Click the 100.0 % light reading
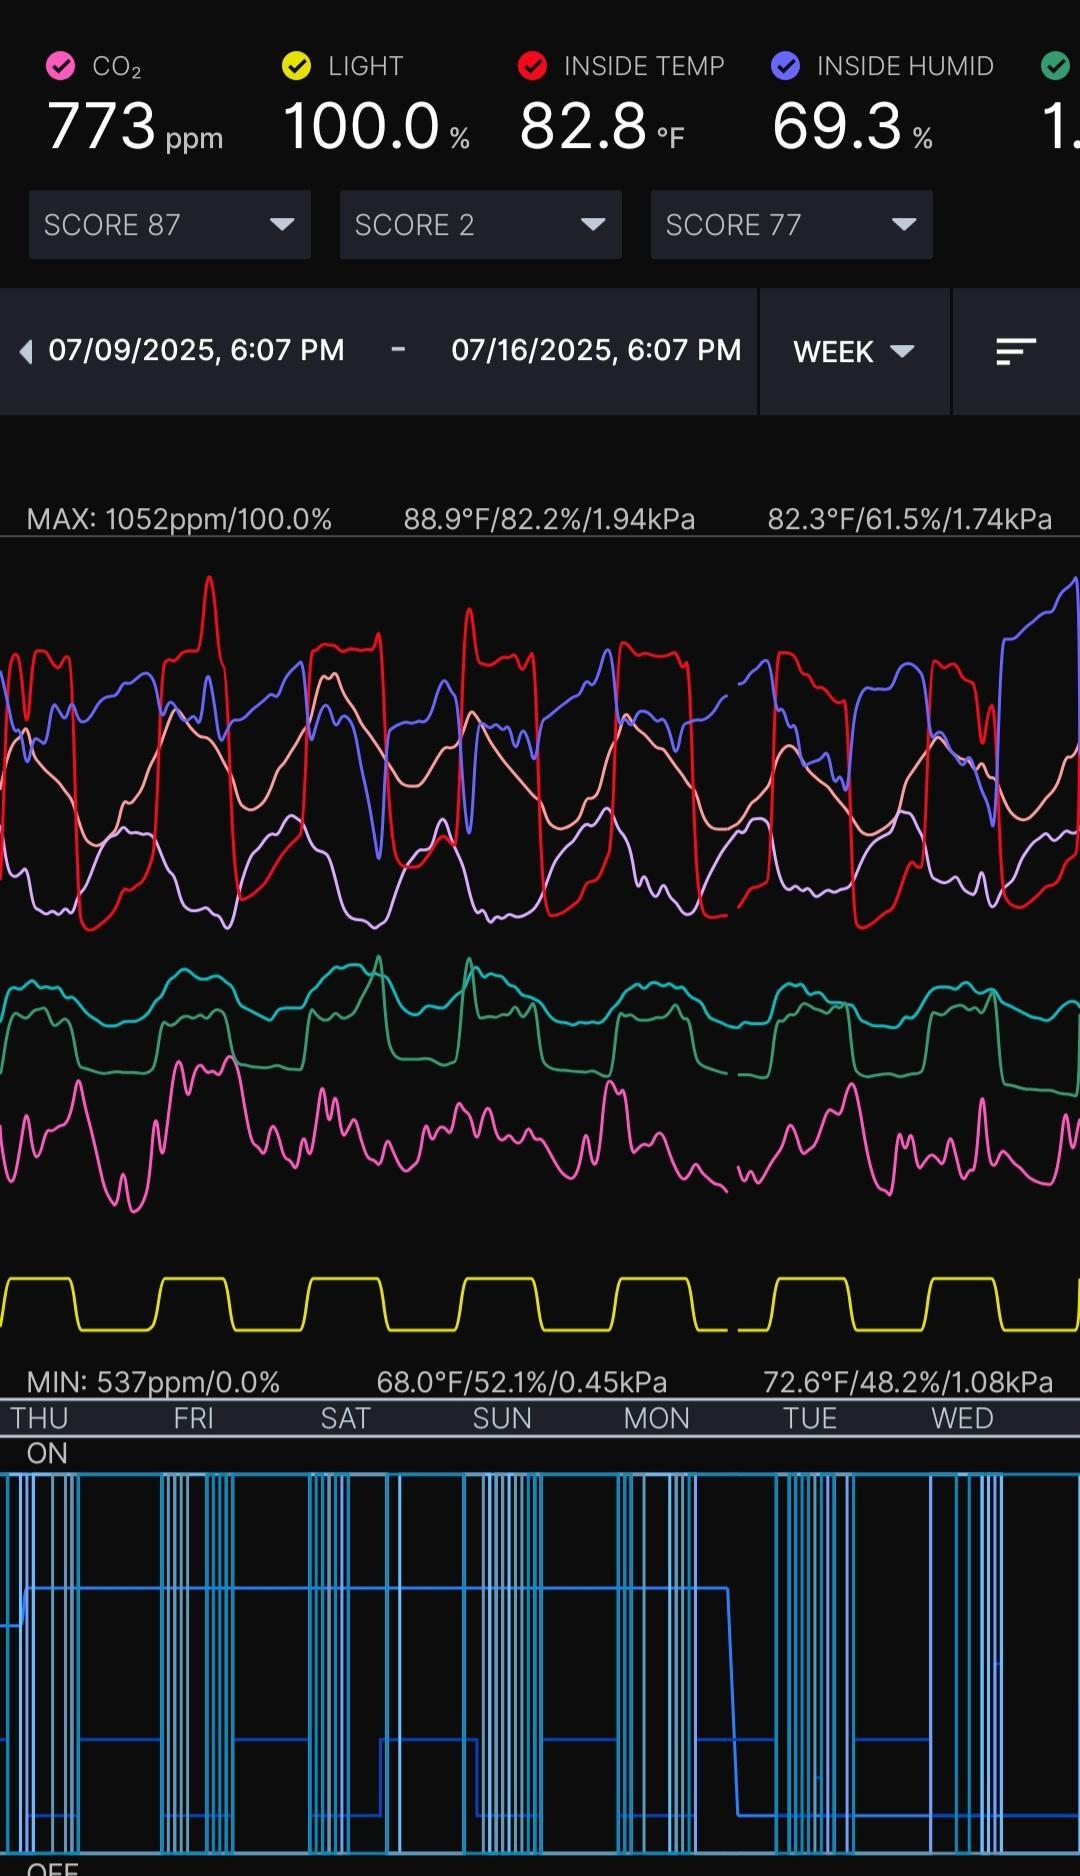Image resolution: width=1080 pixels, height=1876 pixels. pos(376,127)
